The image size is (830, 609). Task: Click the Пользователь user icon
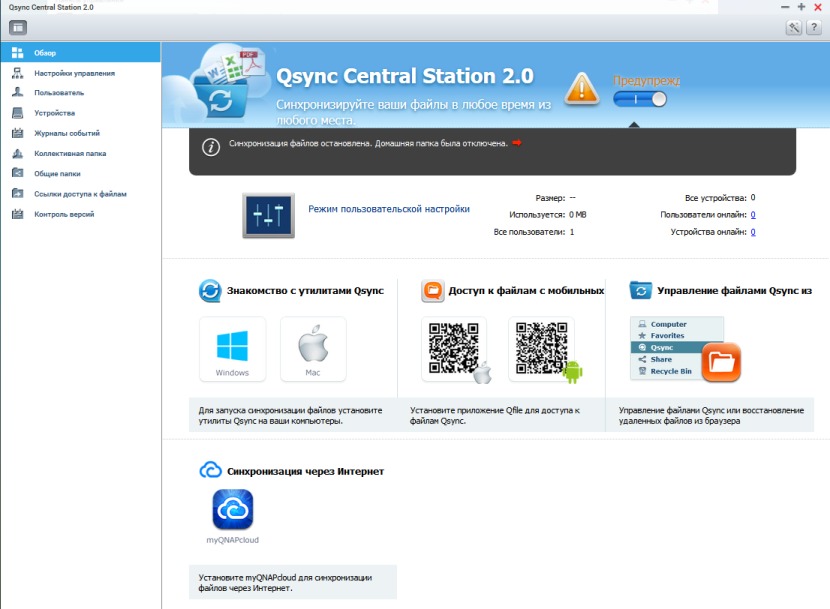(17, 92)
